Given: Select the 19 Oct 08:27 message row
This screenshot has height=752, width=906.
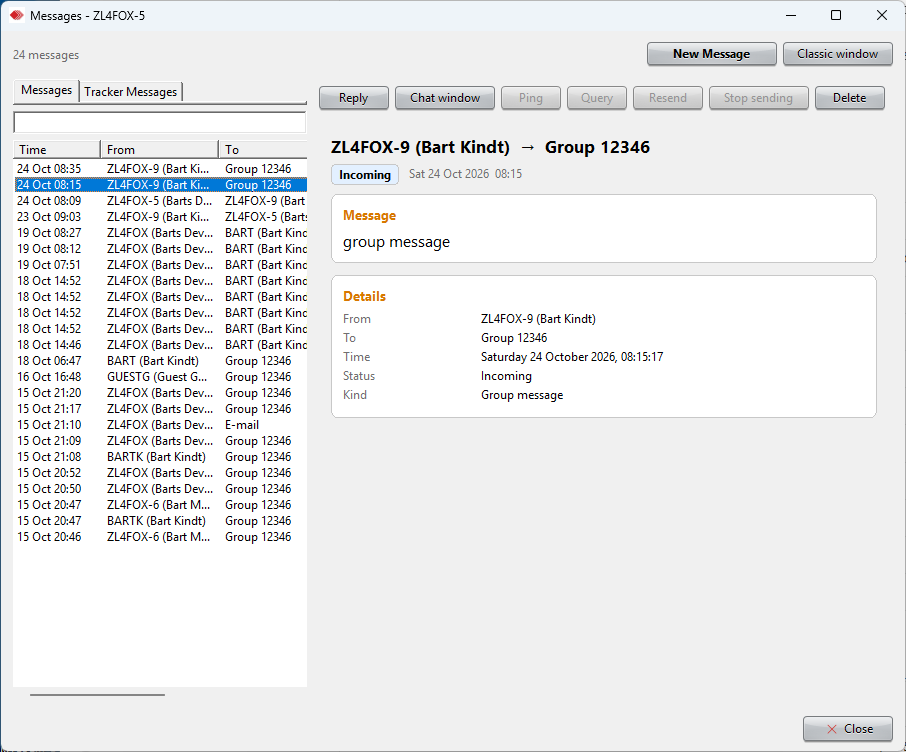Looking at the screenshot, I should (x=160, y=233).
